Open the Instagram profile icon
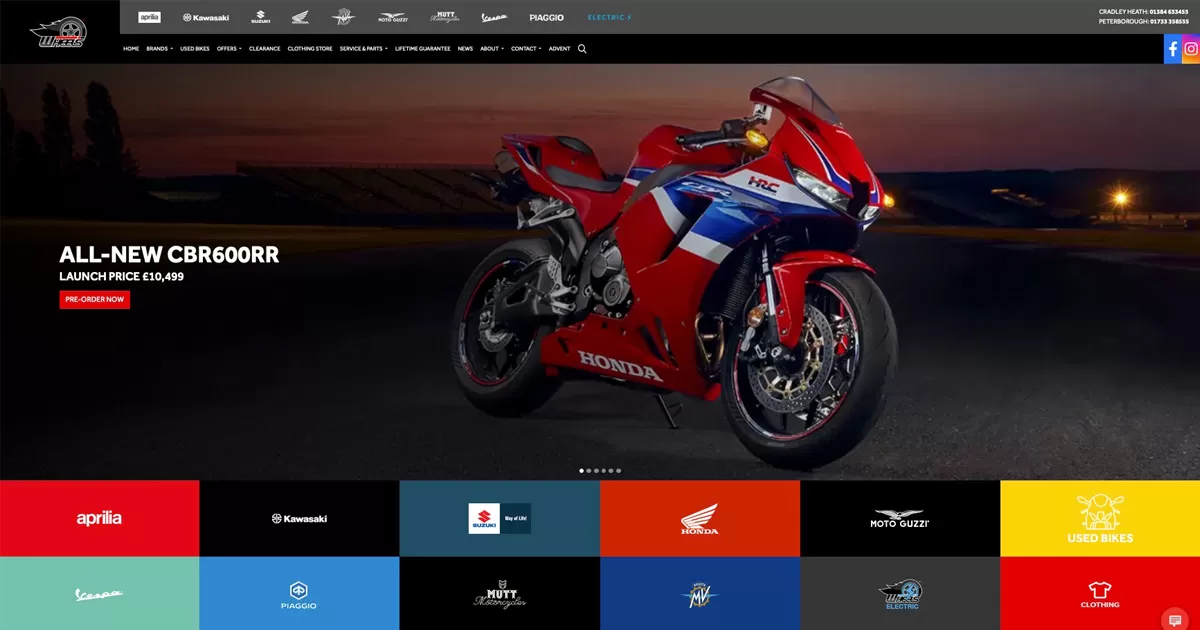The image size is (1200, 630). [x=1191, y=49]
